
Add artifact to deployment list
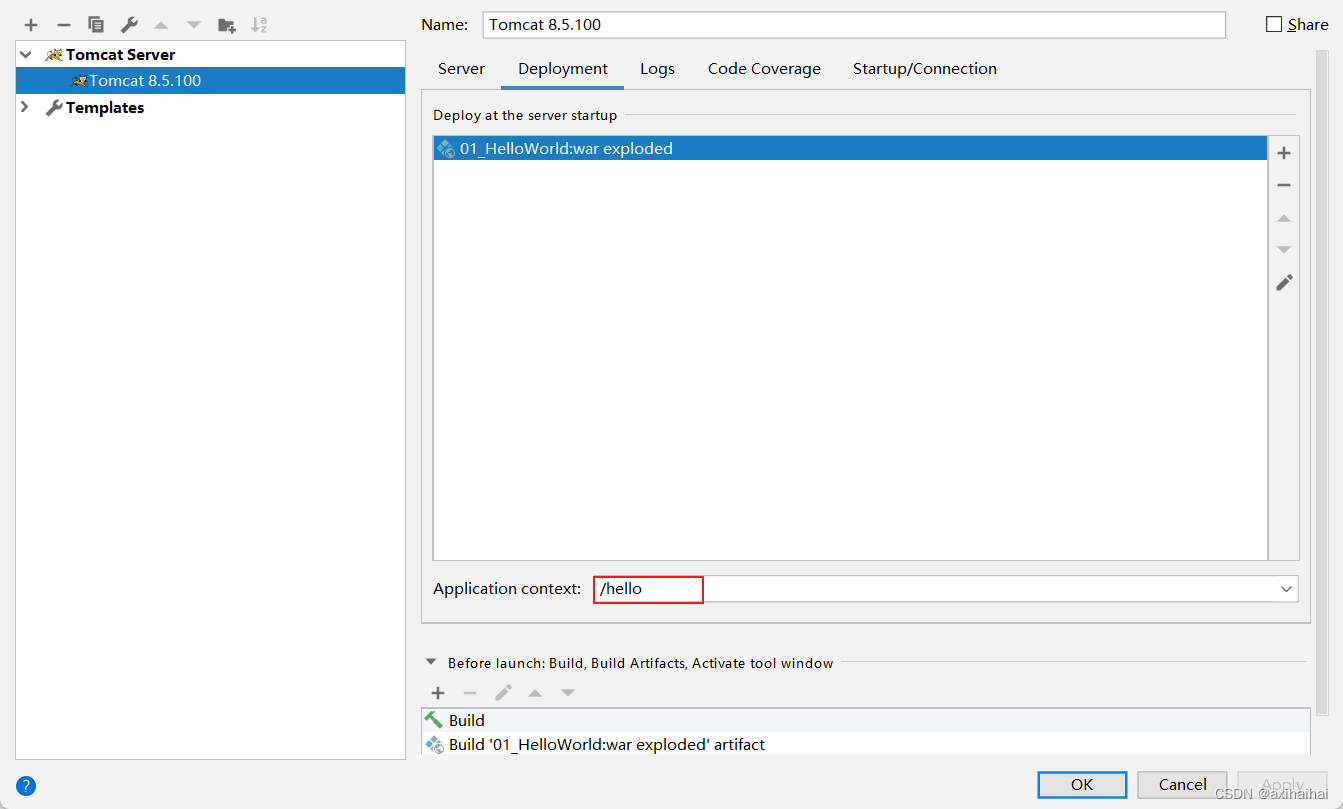pyautogui.click(x=1284, y=153)
